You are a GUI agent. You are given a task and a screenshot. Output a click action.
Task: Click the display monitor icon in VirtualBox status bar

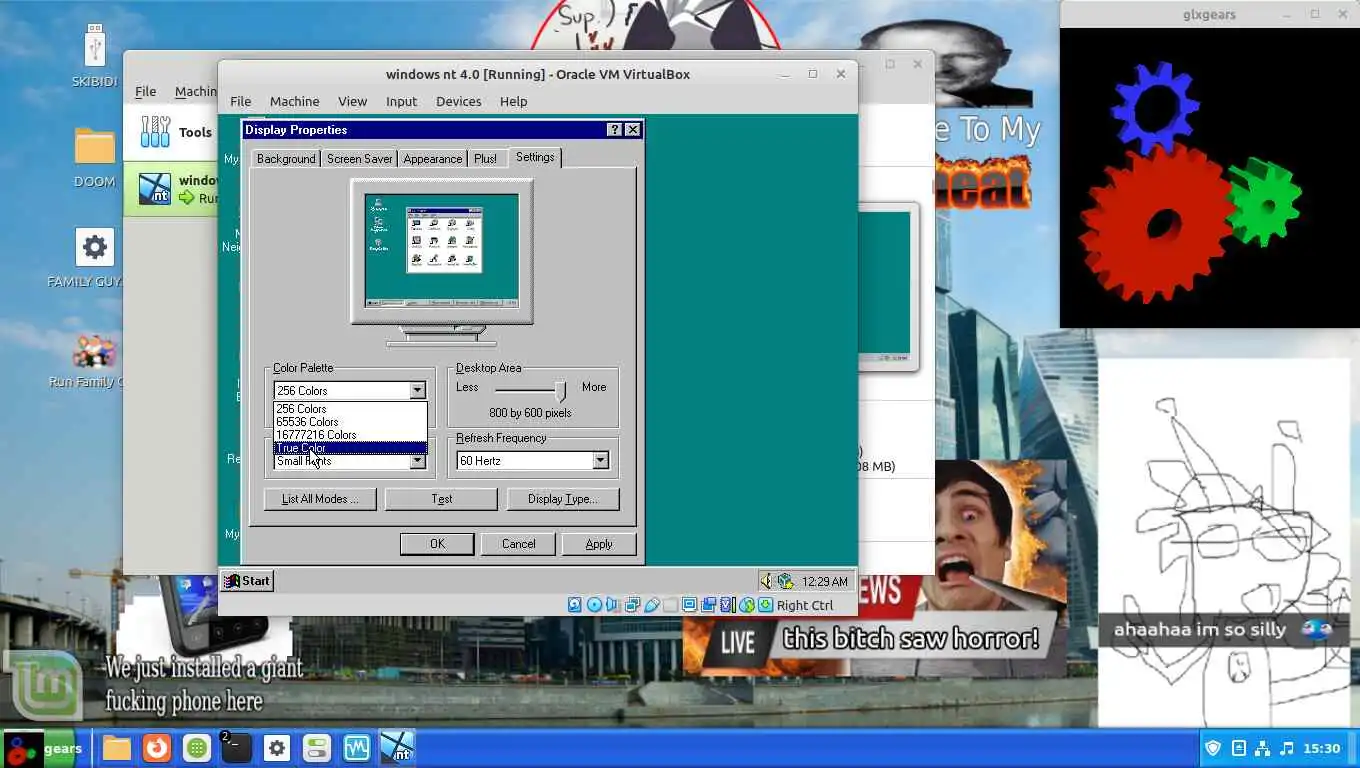pyautogui.click(x=689, y=605)
